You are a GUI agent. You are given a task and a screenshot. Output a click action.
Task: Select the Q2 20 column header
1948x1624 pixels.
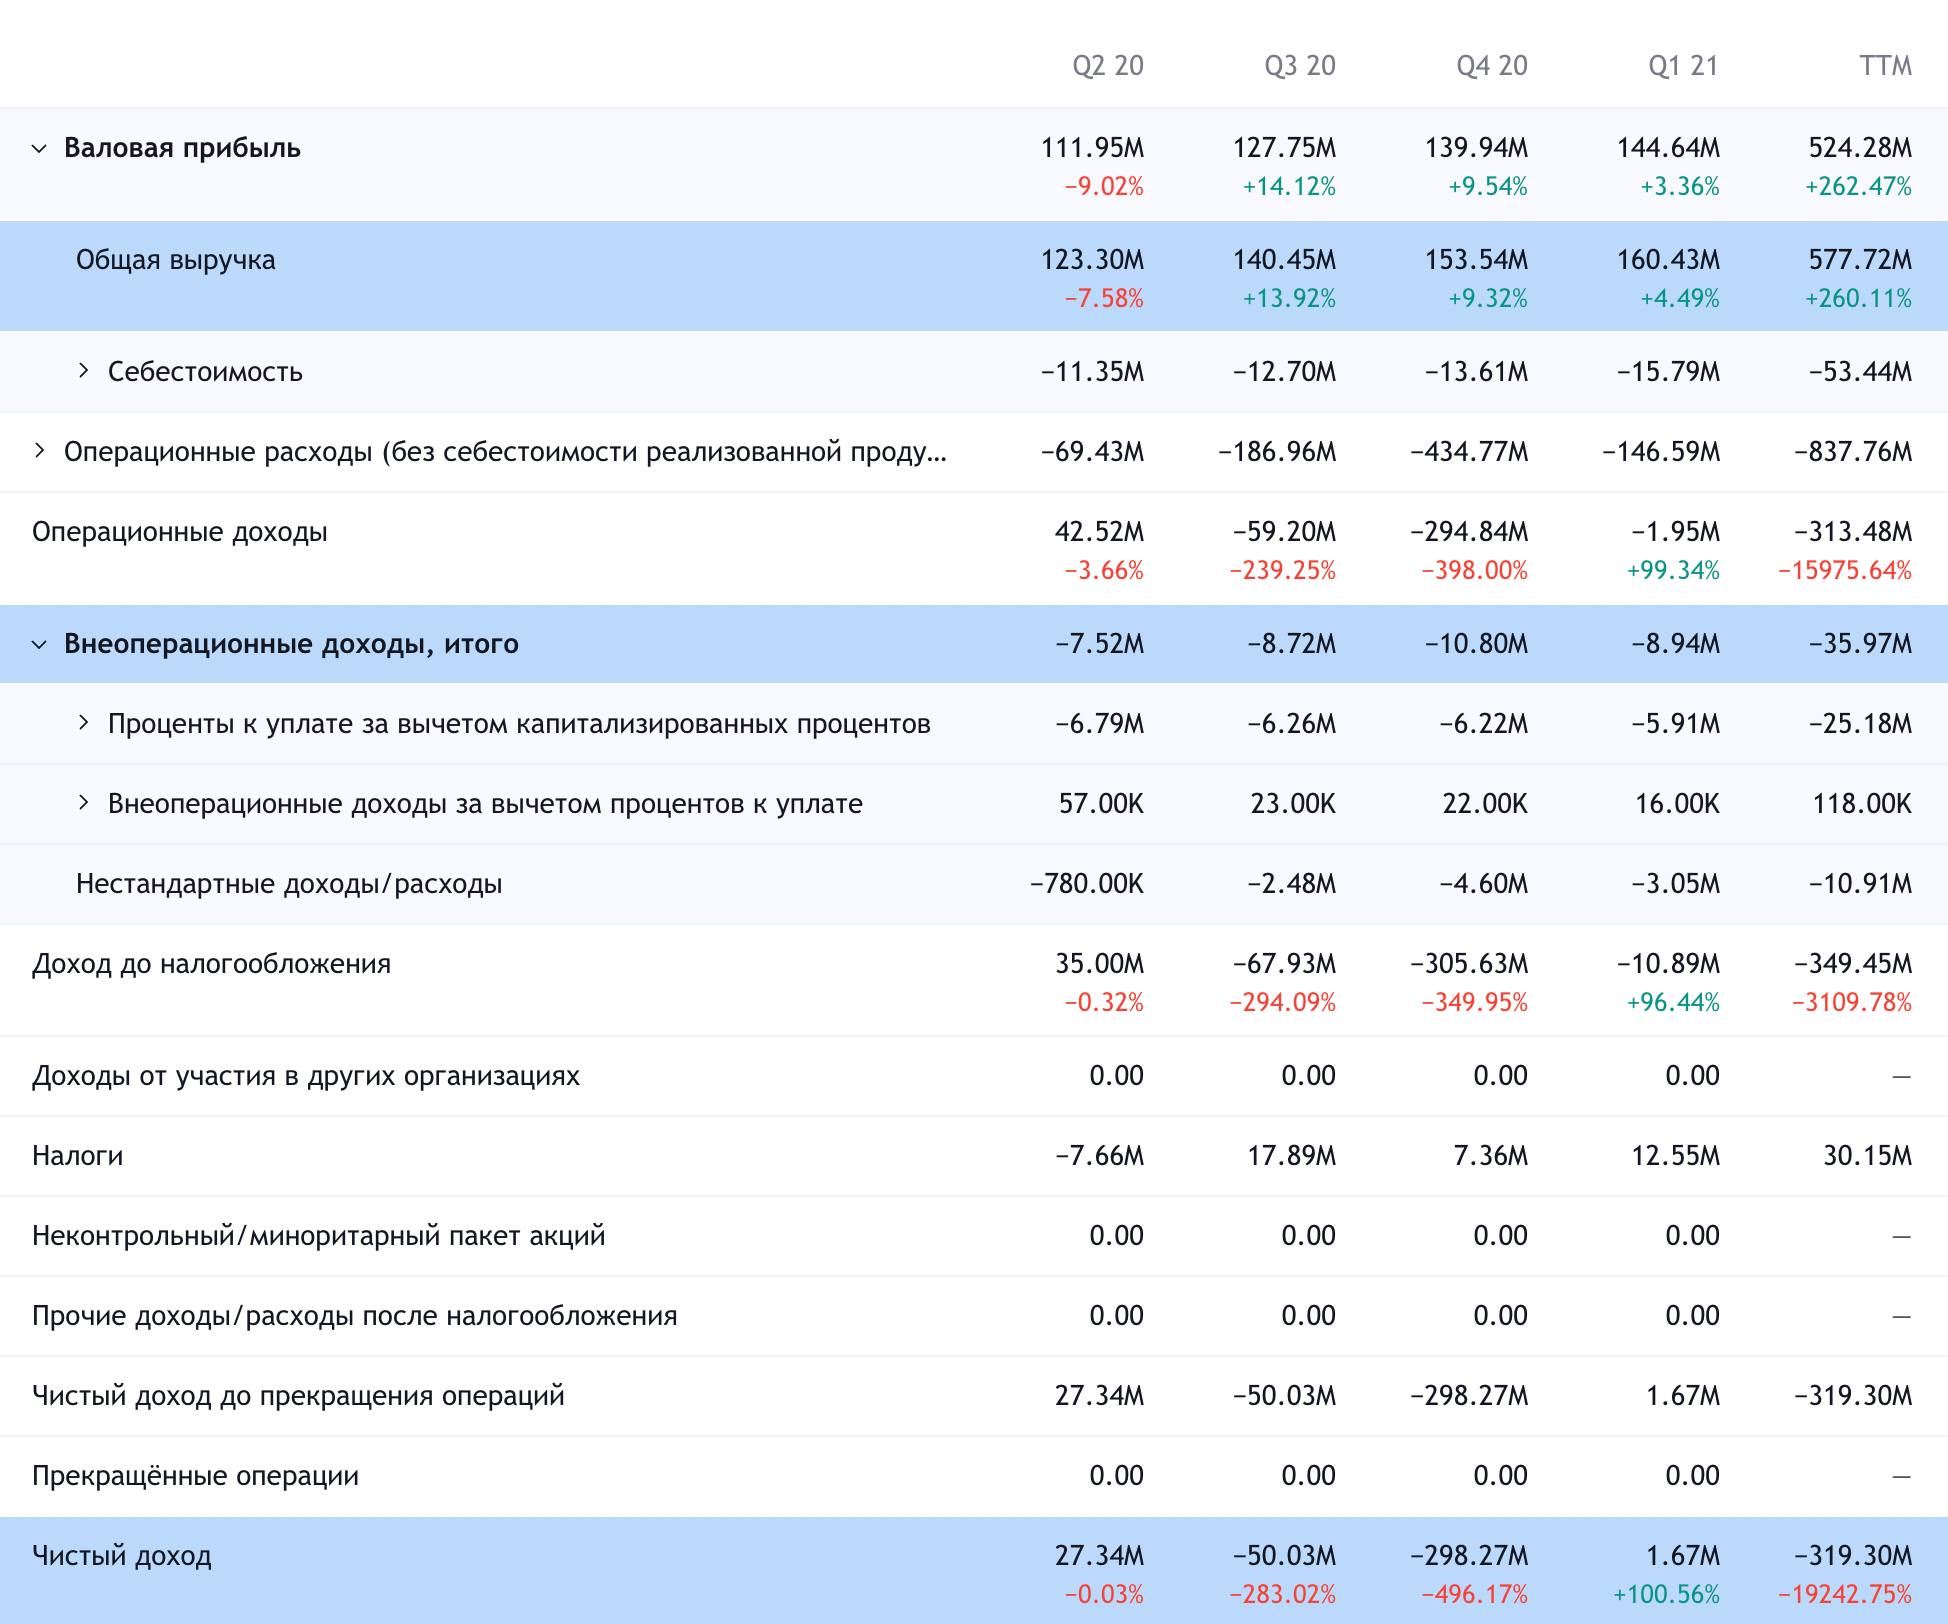tap(1108, 66)
